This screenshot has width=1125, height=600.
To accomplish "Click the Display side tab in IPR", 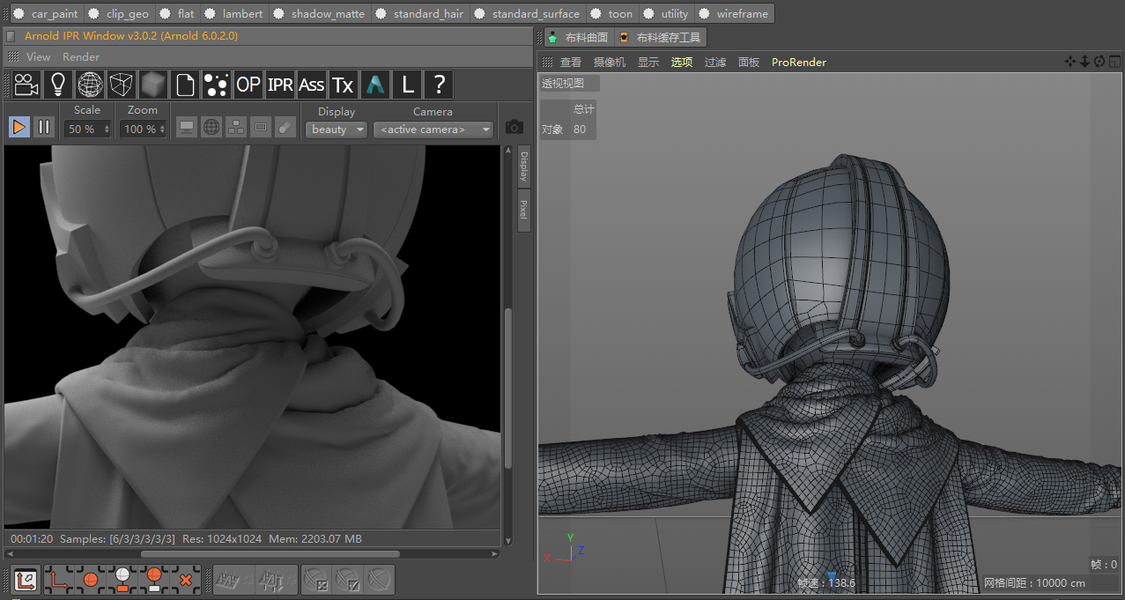I will coord(523,167).
